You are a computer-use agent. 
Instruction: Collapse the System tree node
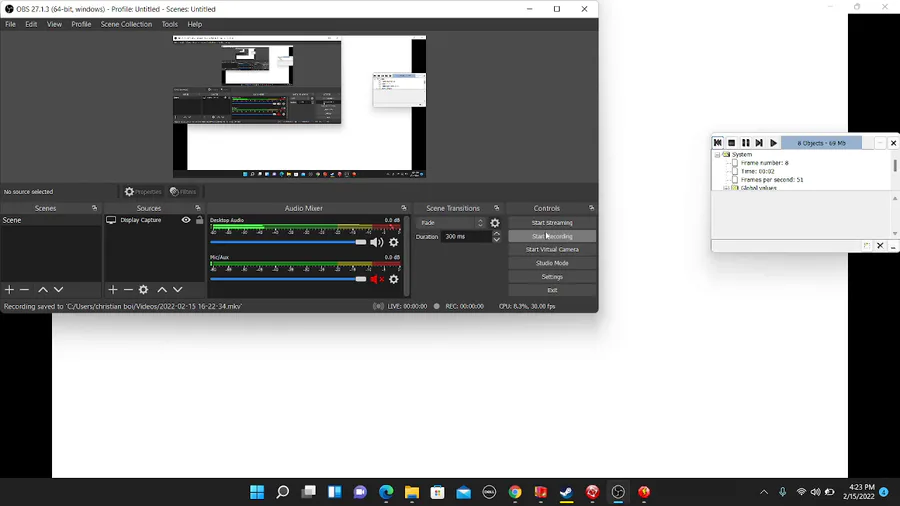[717, 155]
